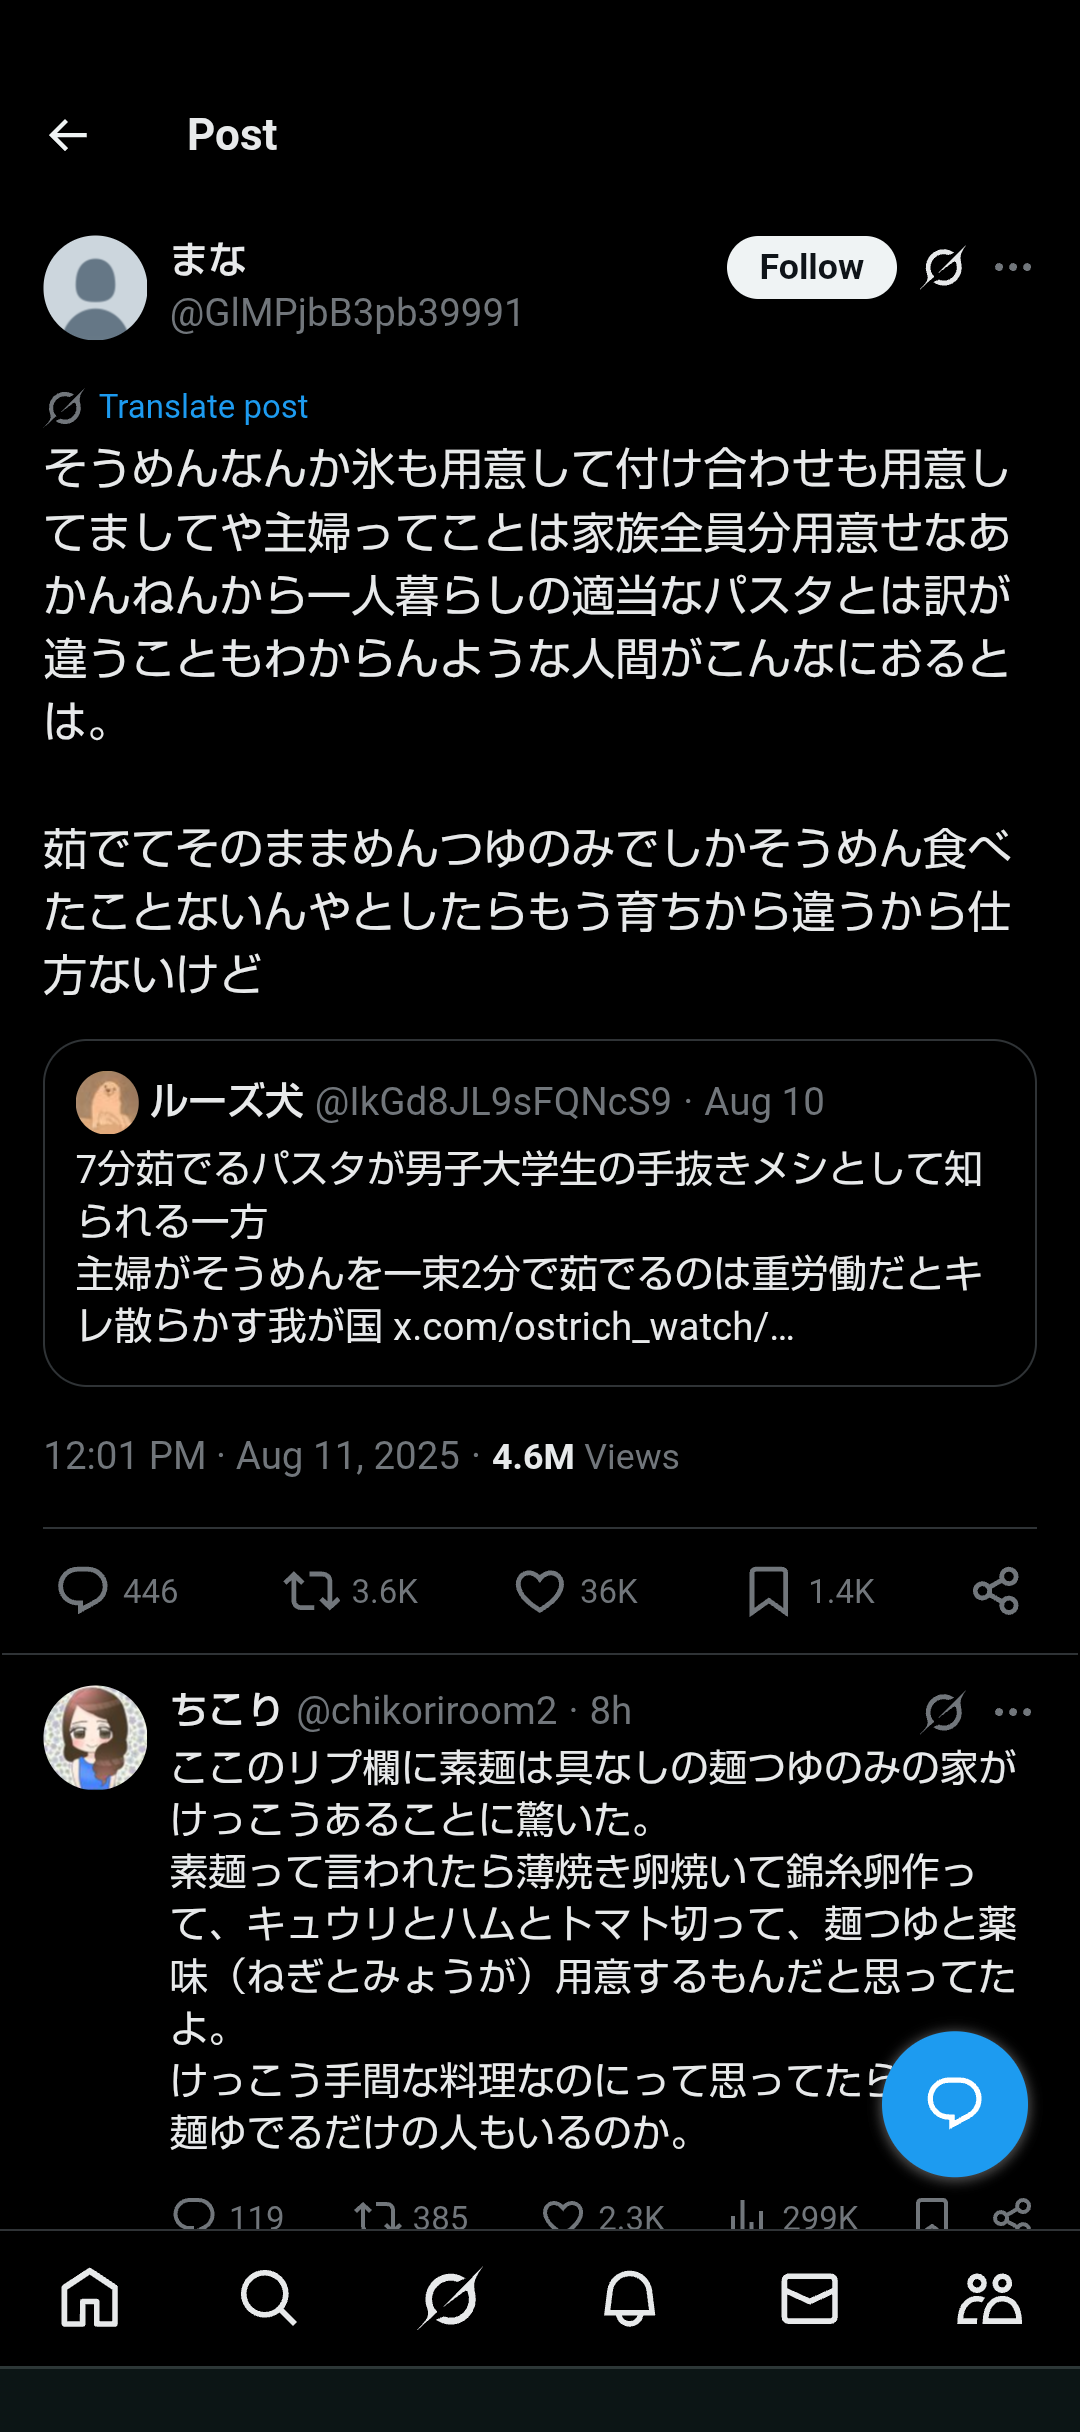The image size is (1080, 2432).
Task: Open the Grok tab in bottom navigation
Action: click(449, 2298)
